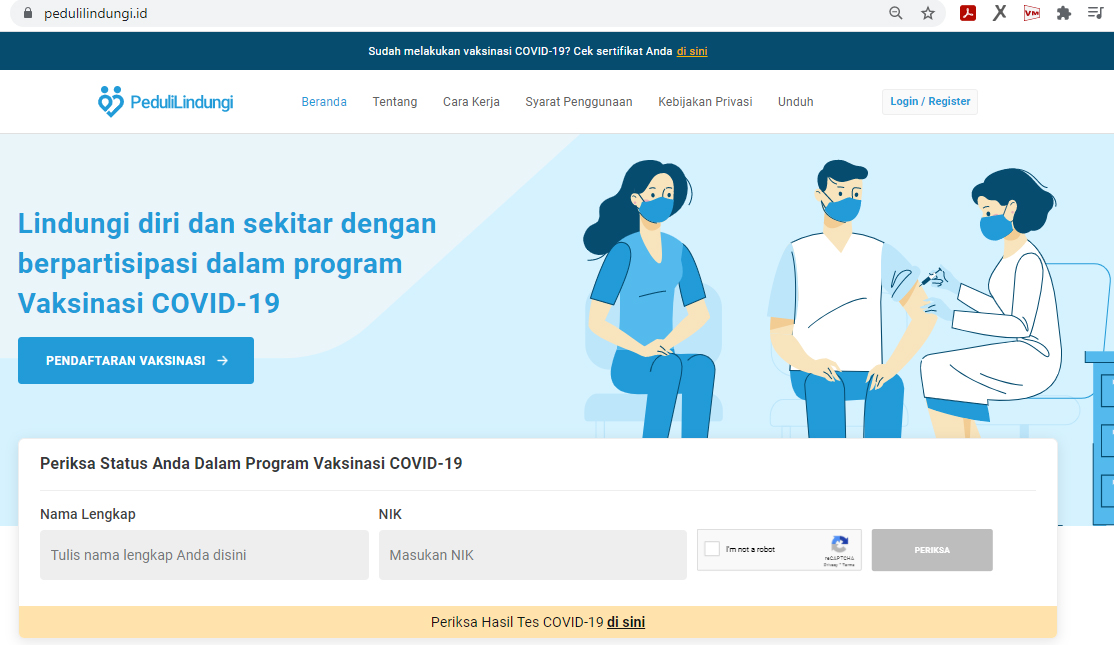Open the Beranda menu item
This screenshot has width=1114, height=645.
point(324,102)
